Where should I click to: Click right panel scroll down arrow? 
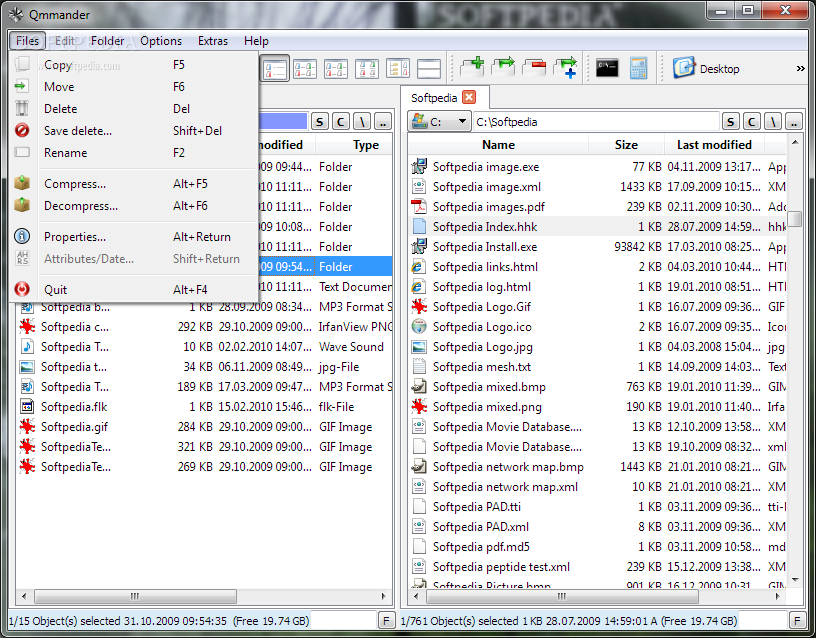[795, 580]
